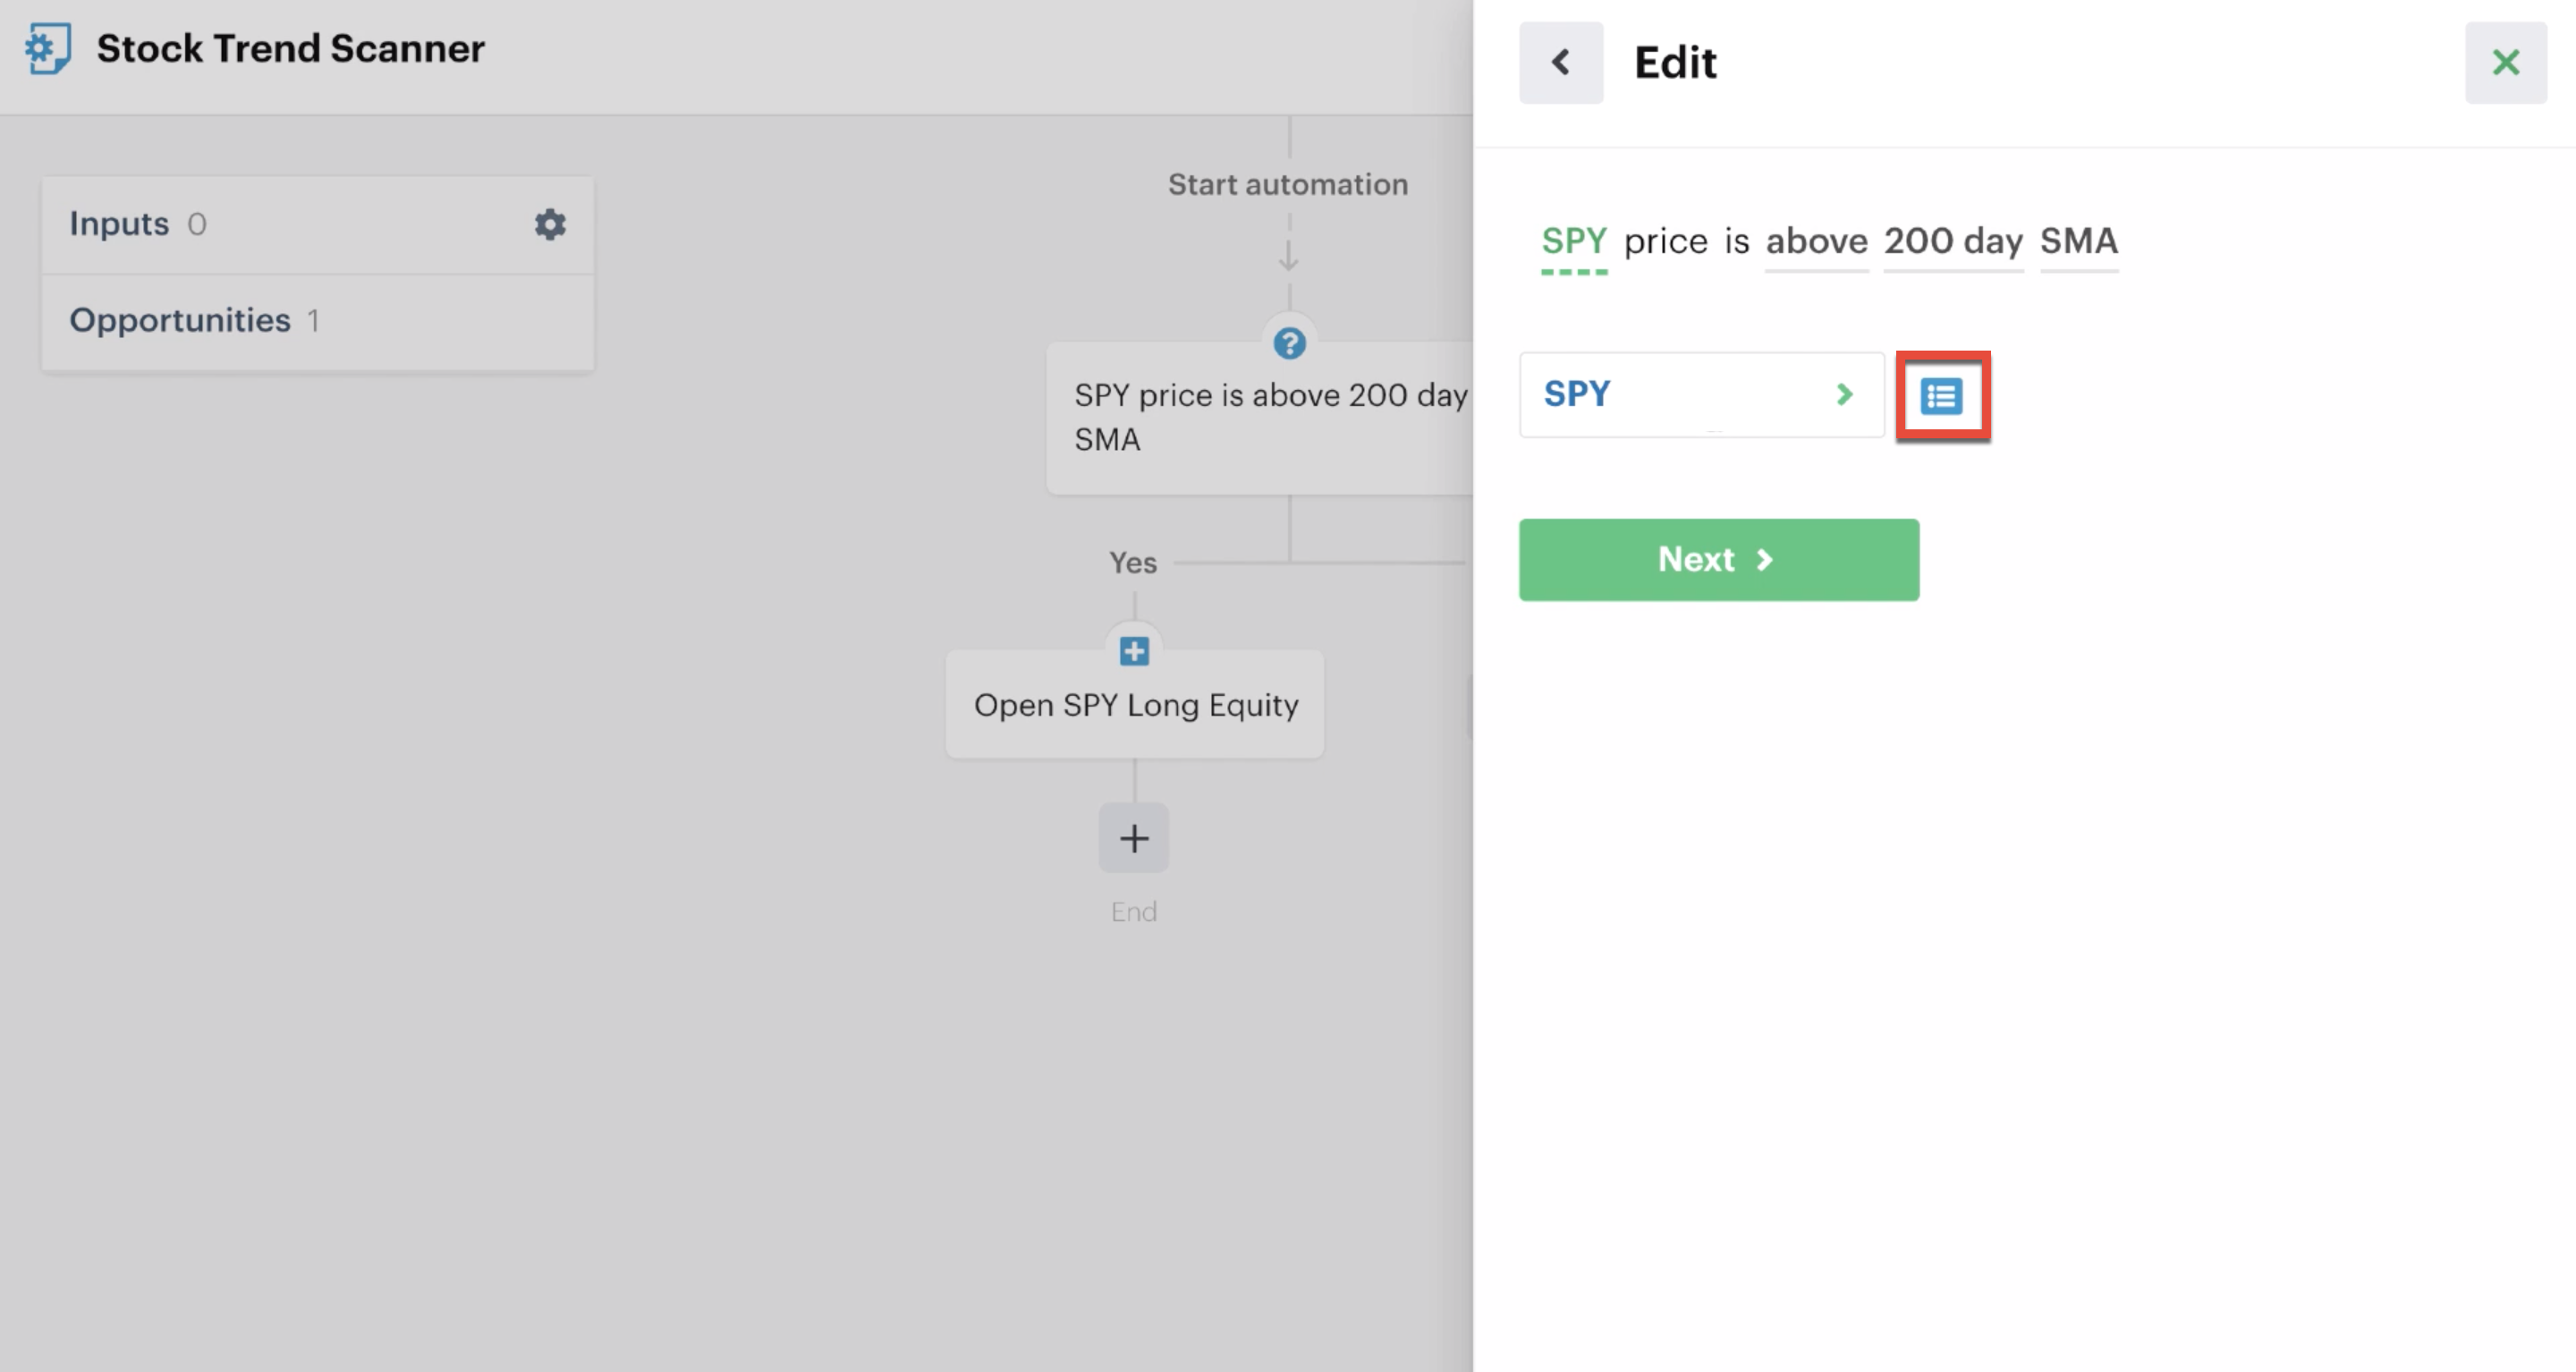Click the list icon next to the SPY field

pos(1942,396)
